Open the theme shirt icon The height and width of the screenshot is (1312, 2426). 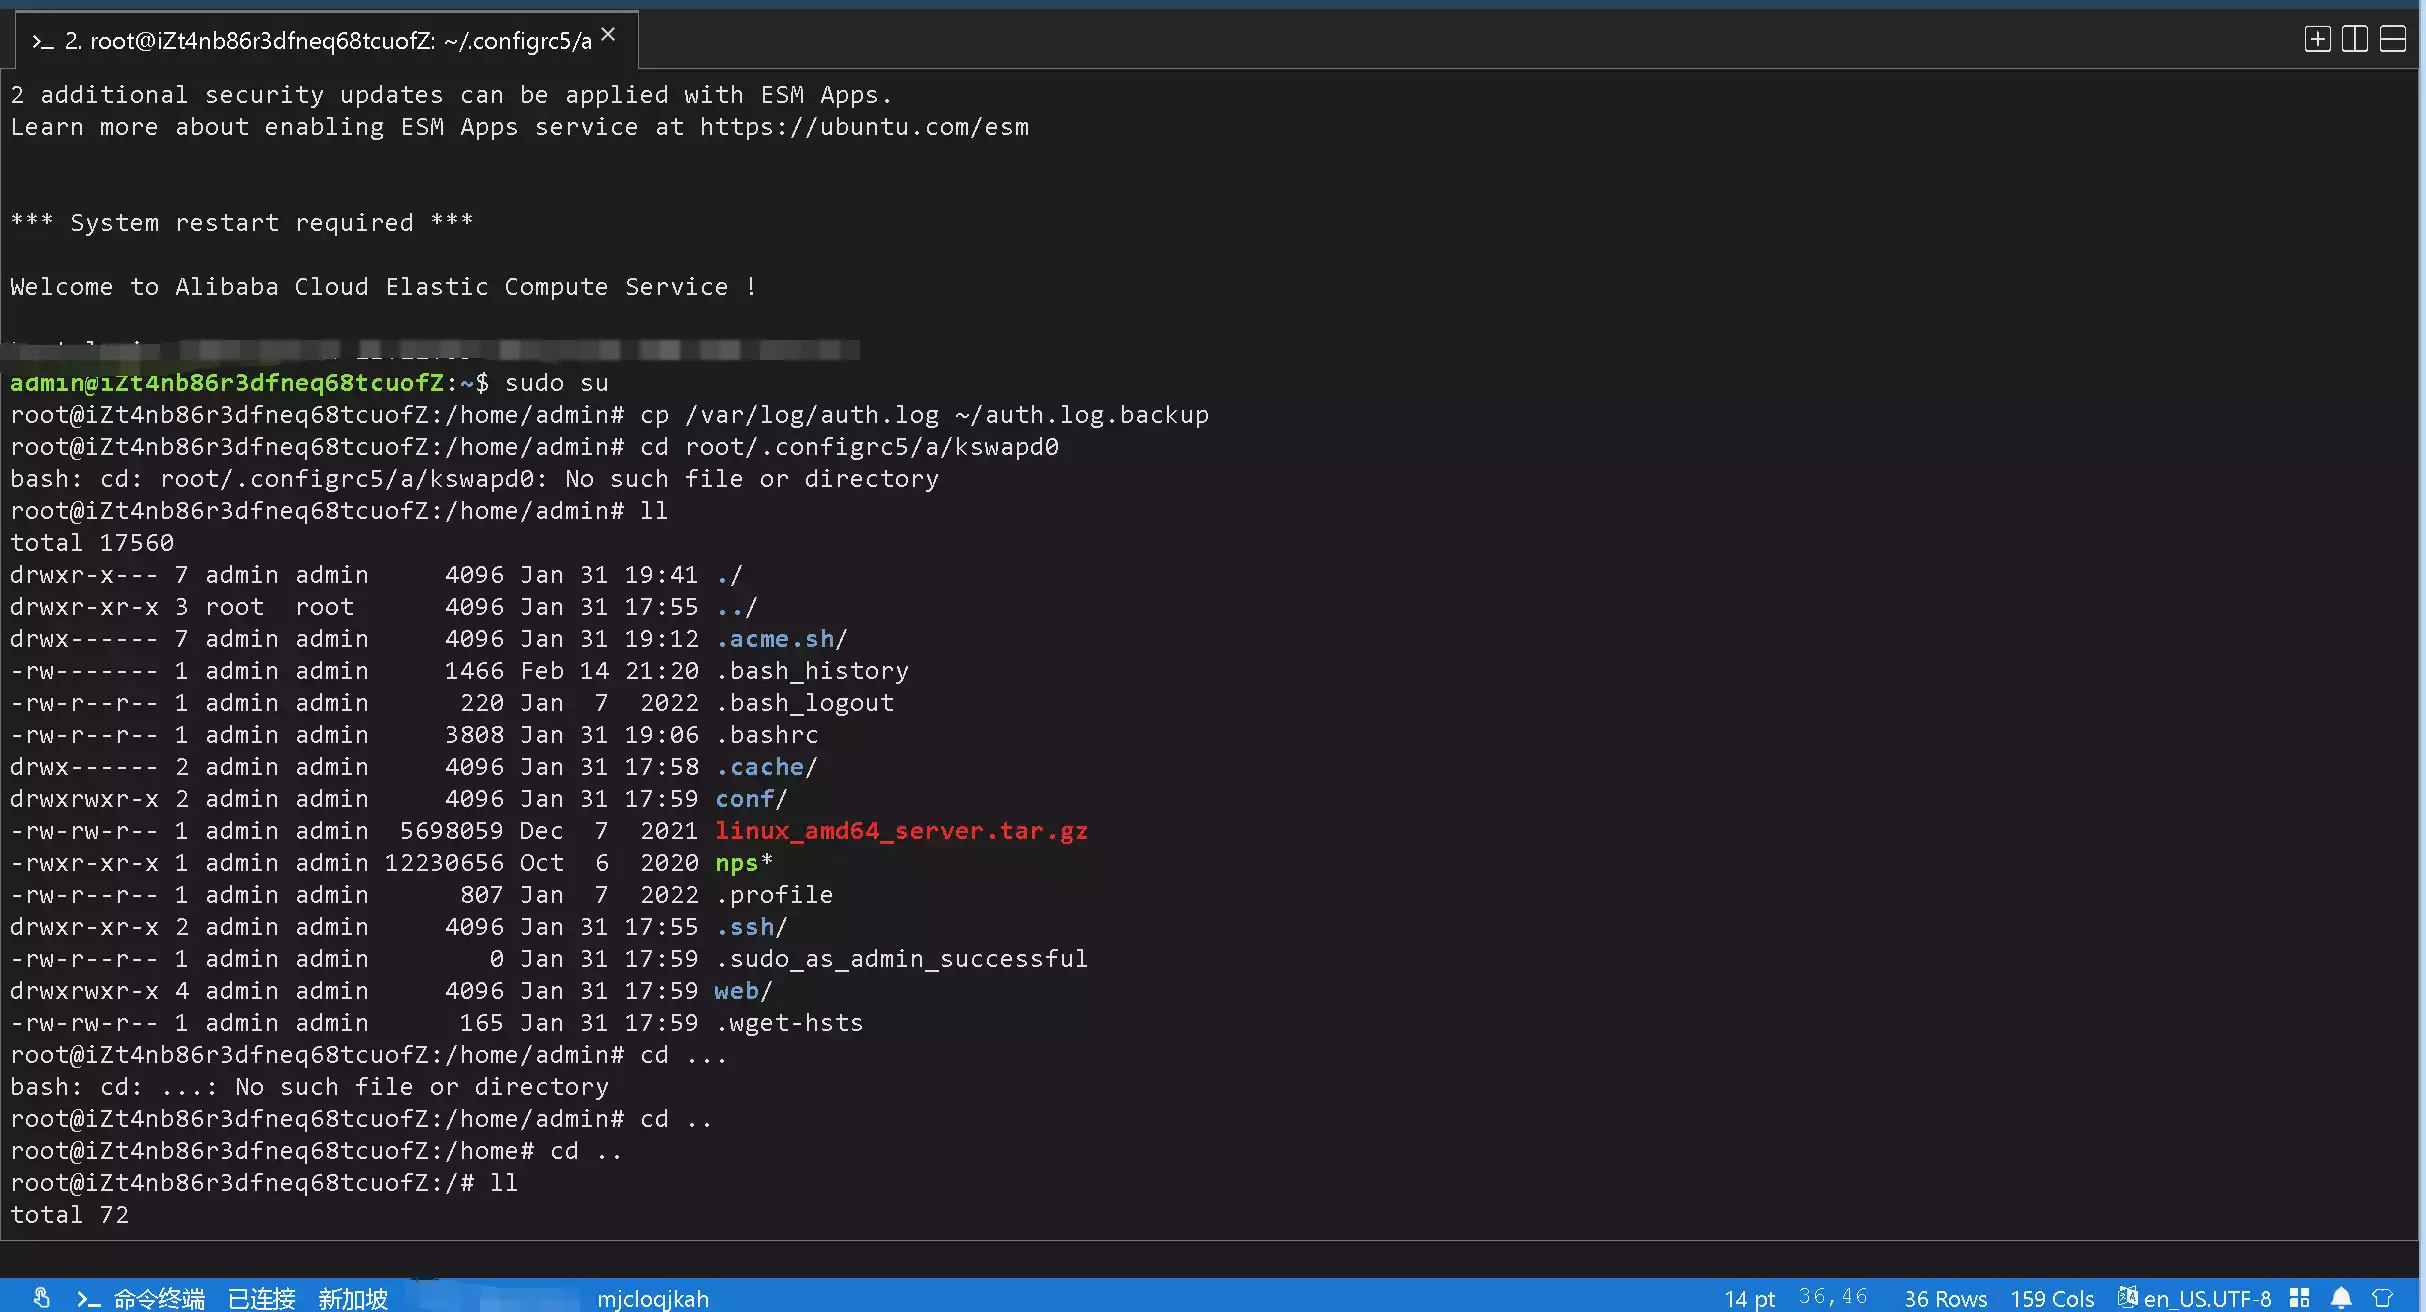tap(2383, 1298)
